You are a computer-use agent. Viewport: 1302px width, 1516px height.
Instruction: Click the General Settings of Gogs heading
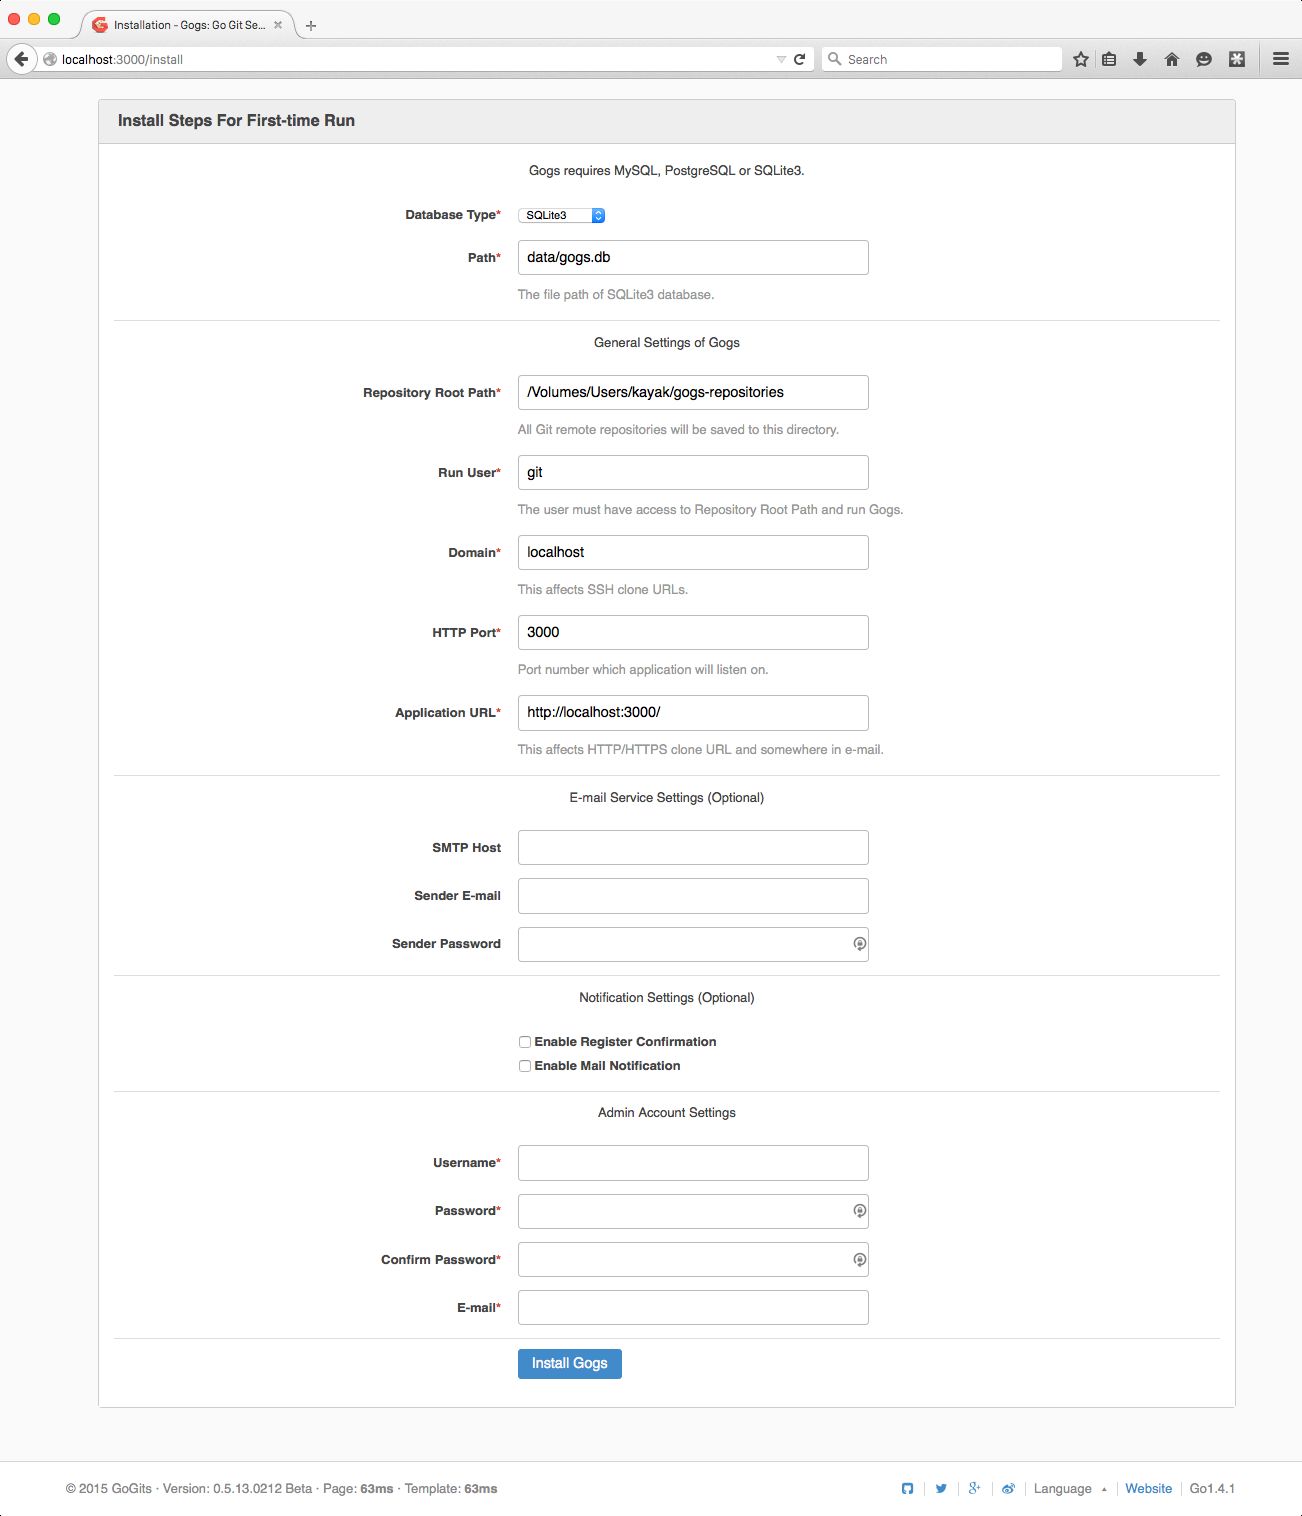(667, 342)
